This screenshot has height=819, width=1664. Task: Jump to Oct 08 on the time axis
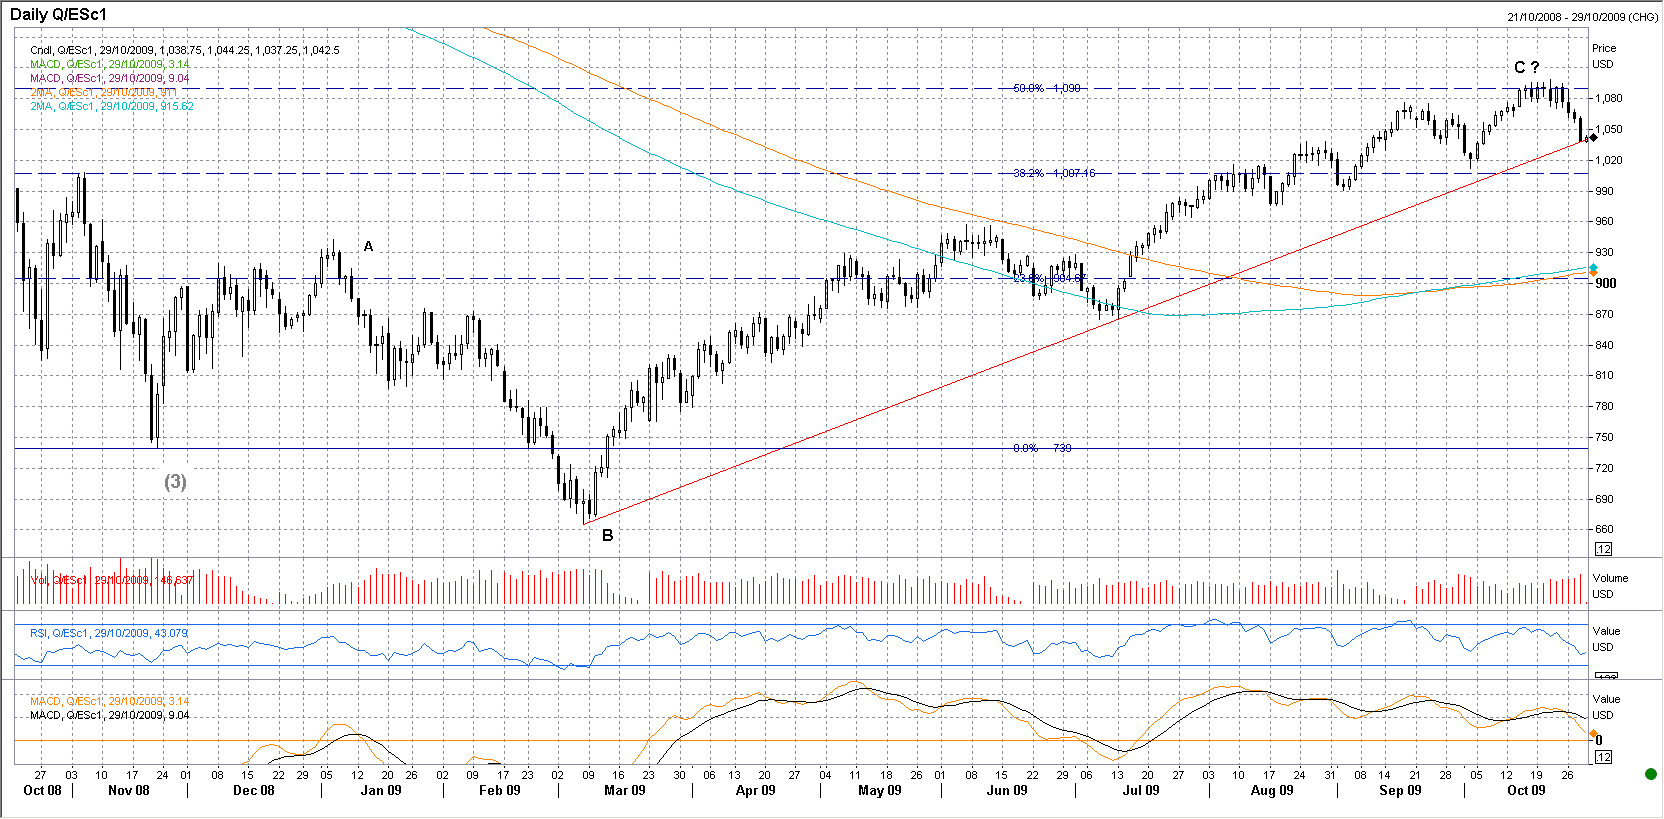(x=42, y=790)
